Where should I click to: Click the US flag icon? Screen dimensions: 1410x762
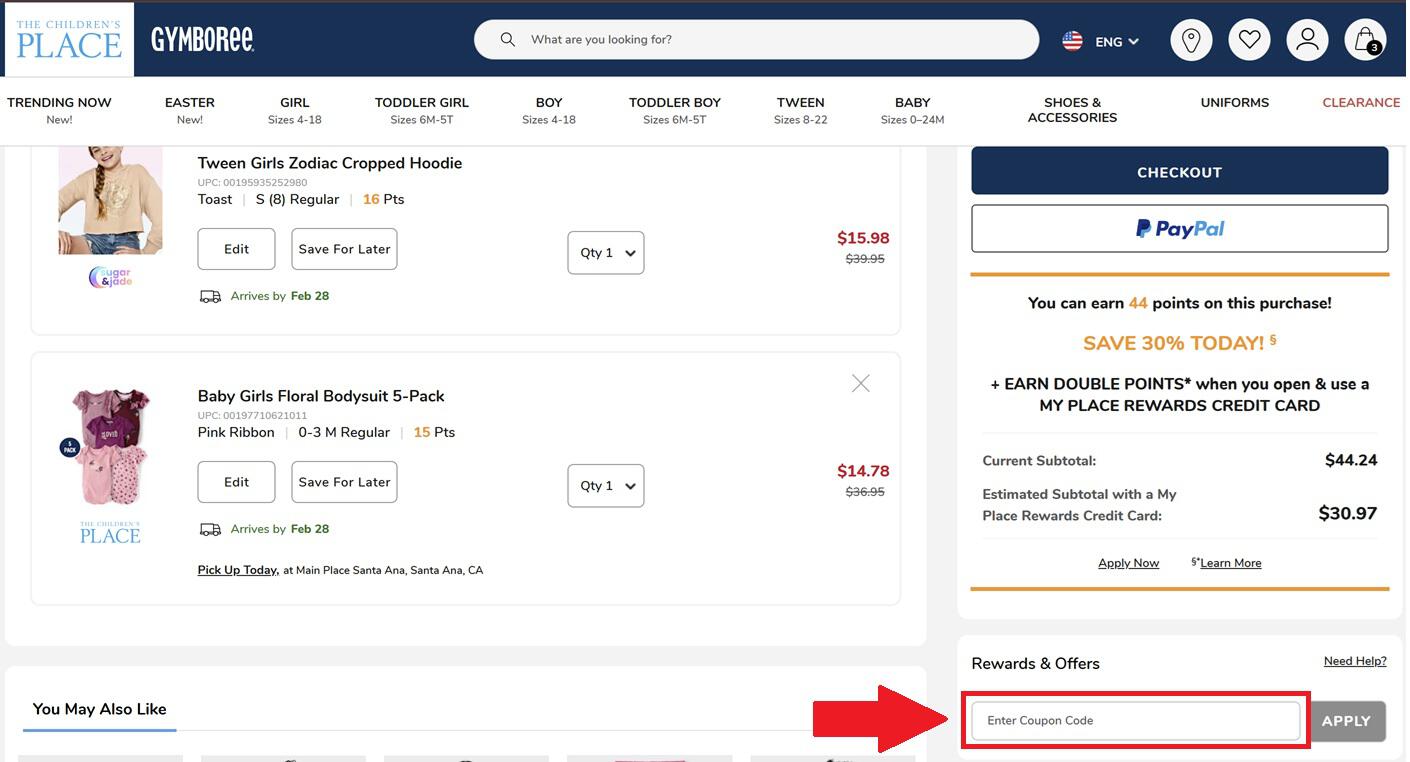tap(1072, 41)
